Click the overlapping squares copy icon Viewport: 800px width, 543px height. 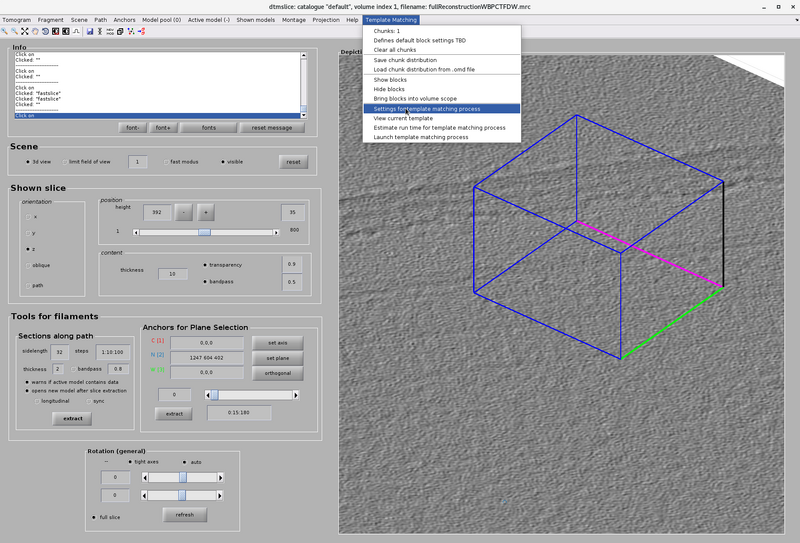pyautogui.click(x=120, y=32)
